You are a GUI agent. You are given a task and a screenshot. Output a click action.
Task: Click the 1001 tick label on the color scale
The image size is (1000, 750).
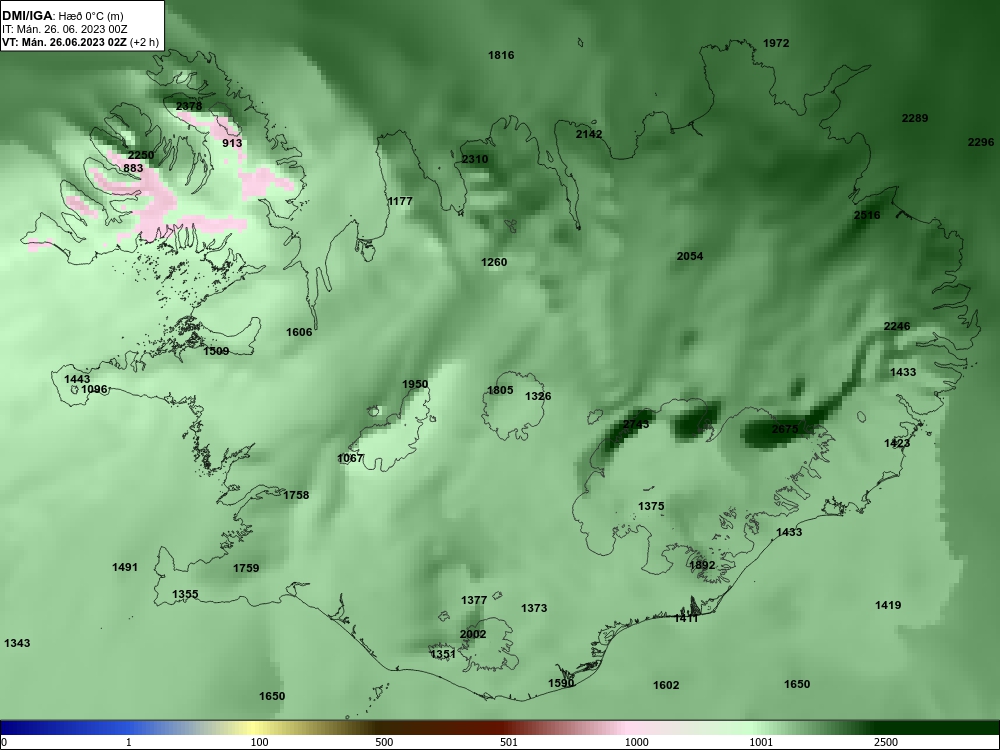click(761, 742)
